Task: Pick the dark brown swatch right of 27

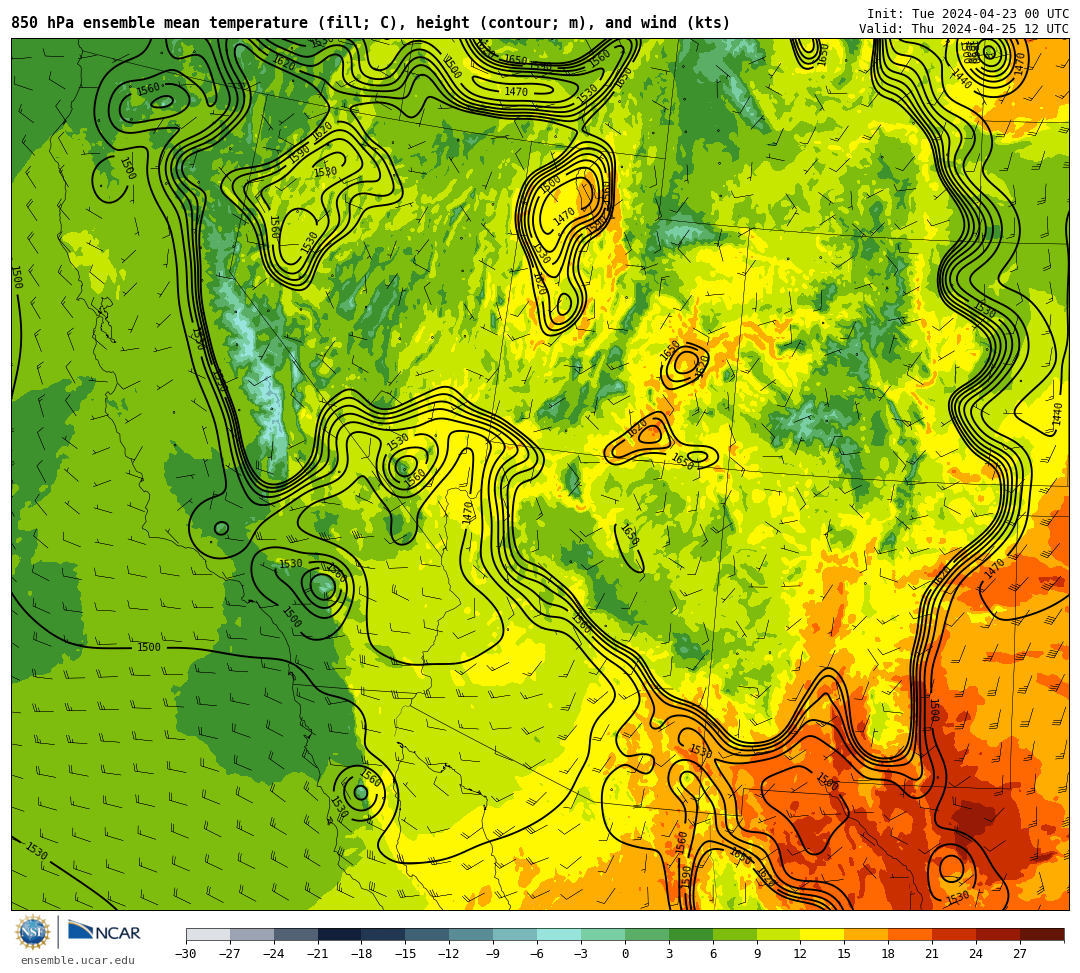Action: tap(1042, 934)
